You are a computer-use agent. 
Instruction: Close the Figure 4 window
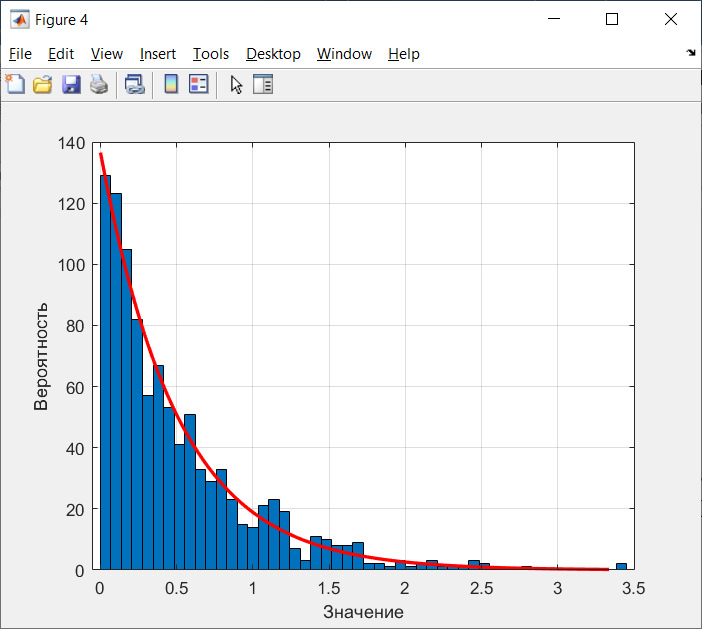click(x=671, y=19)
